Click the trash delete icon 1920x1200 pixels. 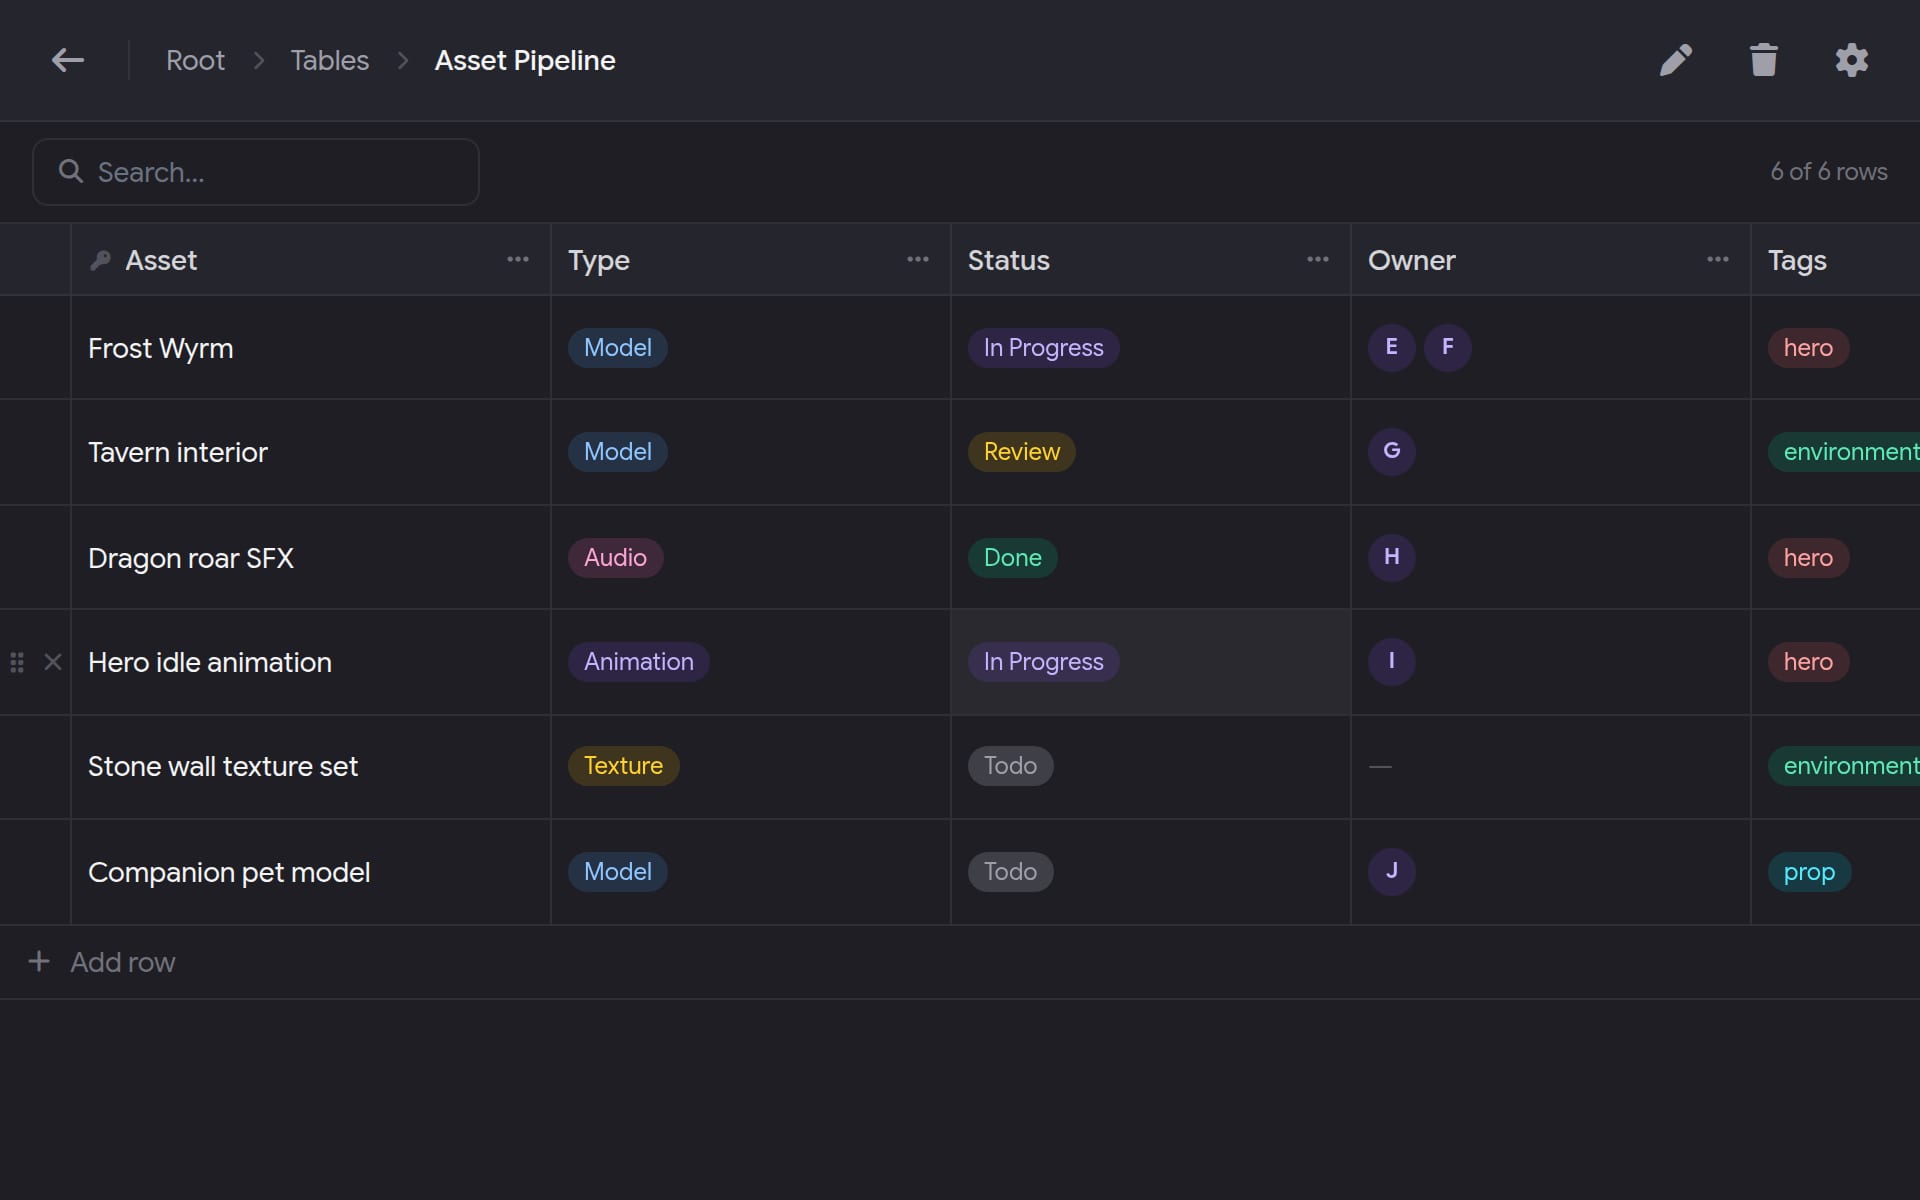1764,60
